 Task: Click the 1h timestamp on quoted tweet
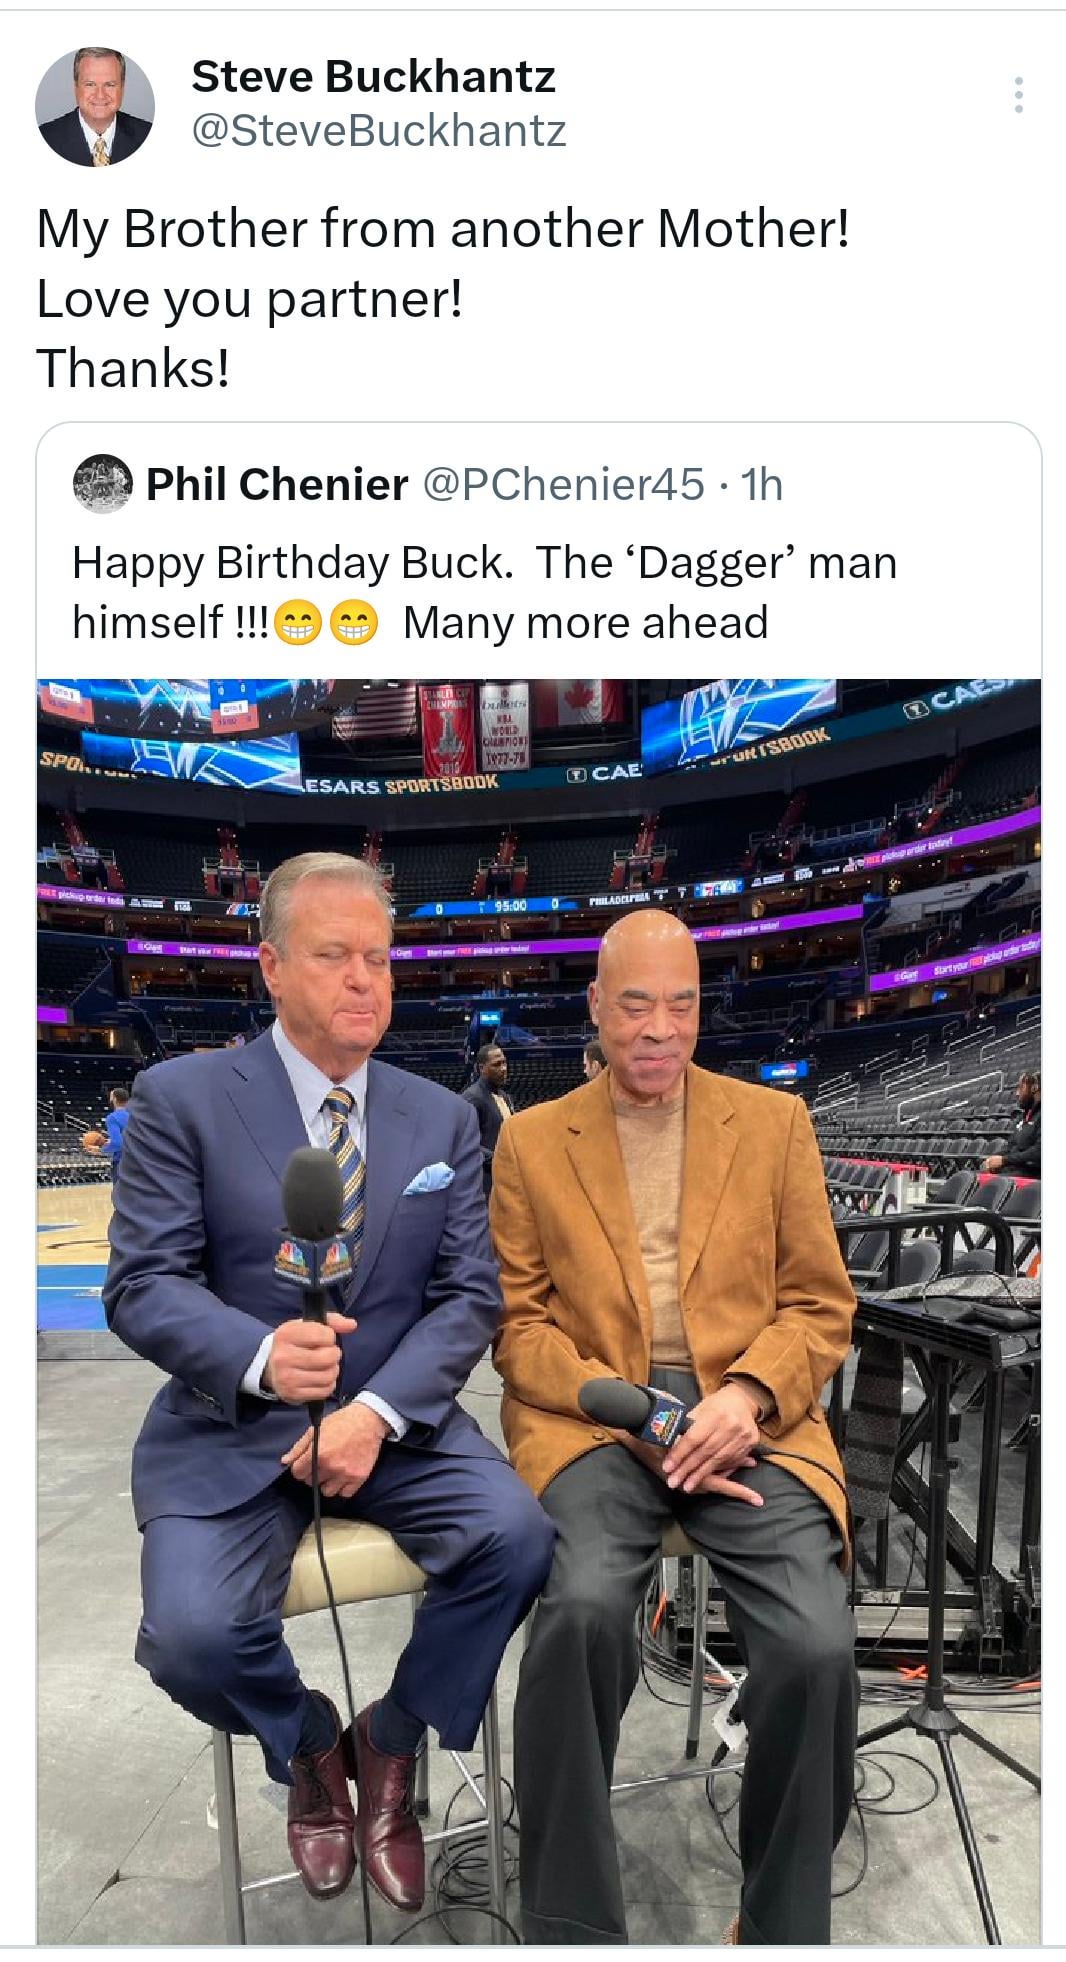(761, 485)
